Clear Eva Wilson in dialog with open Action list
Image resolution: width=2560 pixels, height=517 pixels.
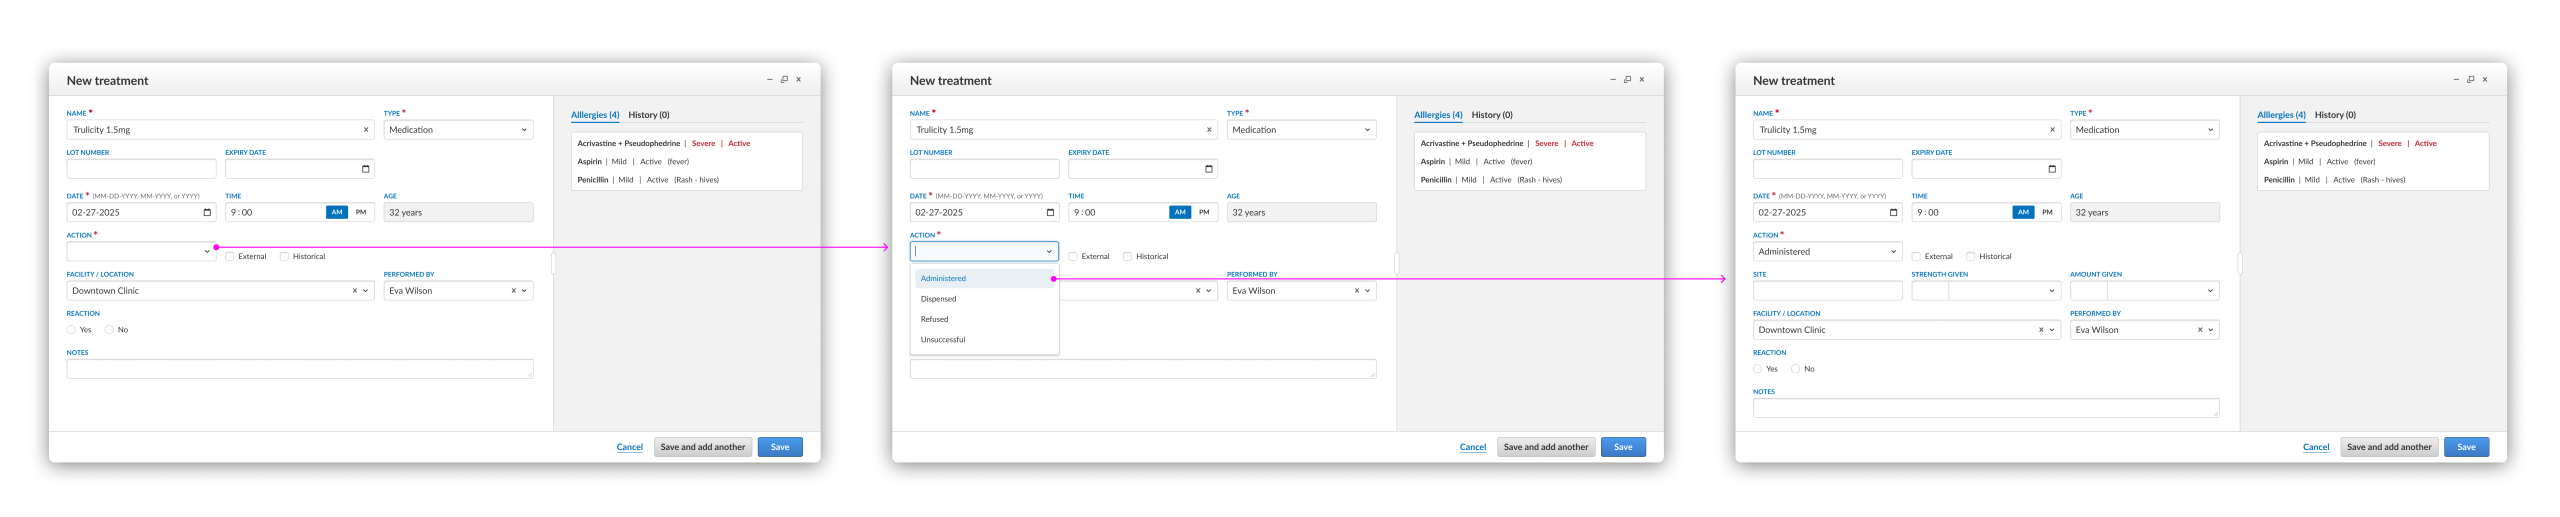tap(1357, 291)
